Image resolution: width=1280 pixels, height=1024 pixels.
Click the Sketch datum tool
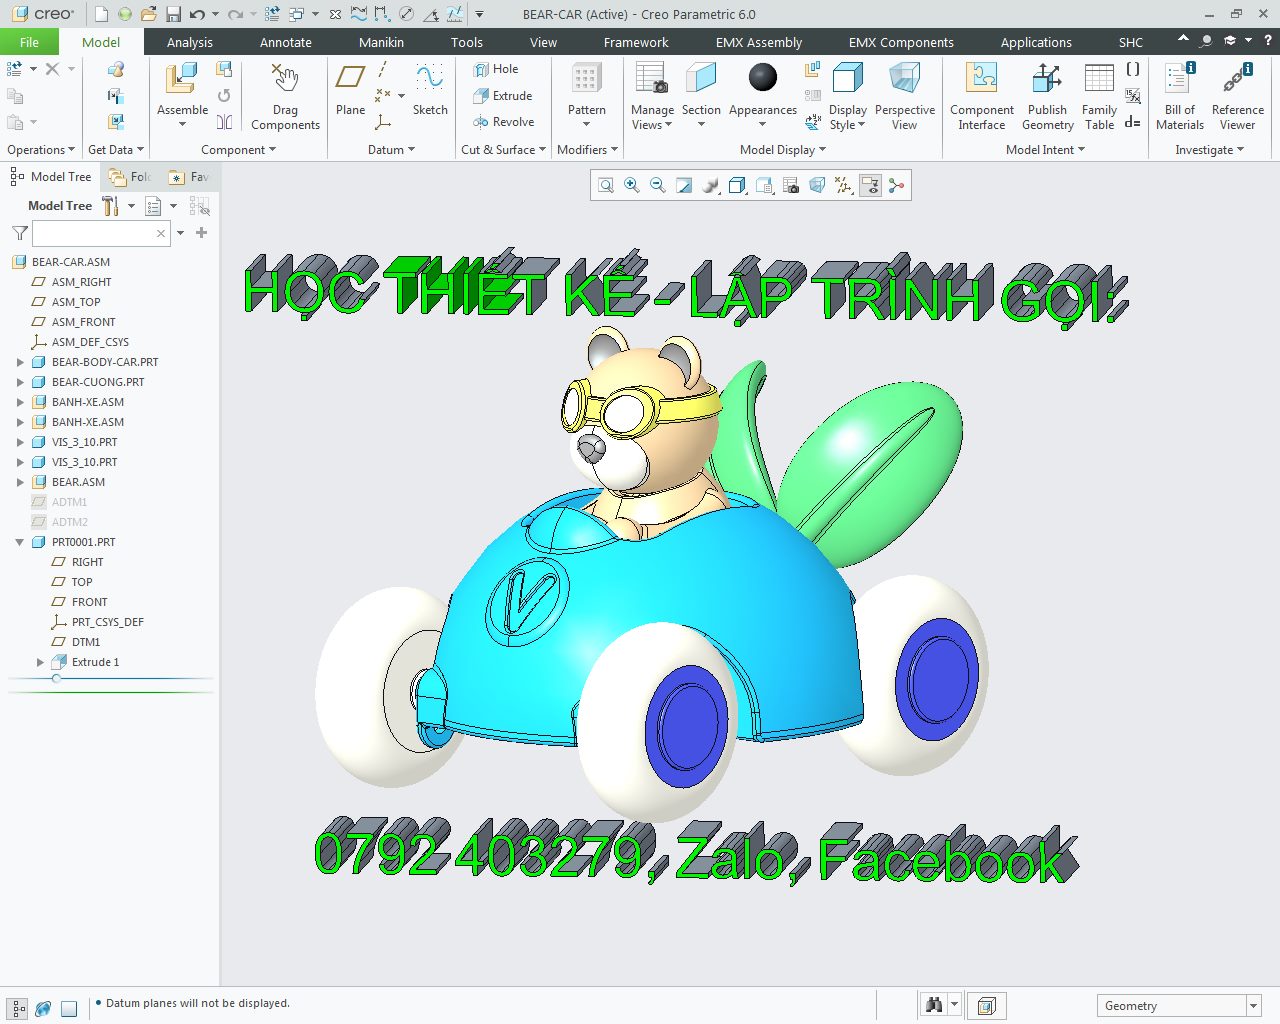point(430,80)
